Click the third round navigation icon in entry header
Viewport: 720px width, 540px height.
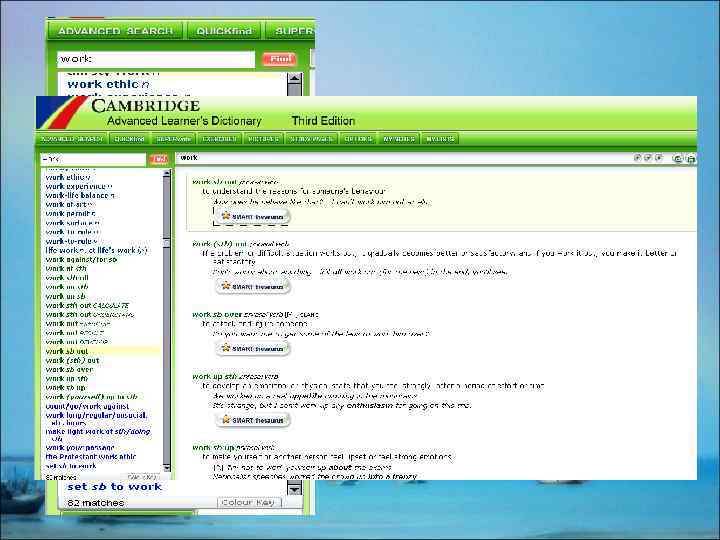(x=658, y=158)
